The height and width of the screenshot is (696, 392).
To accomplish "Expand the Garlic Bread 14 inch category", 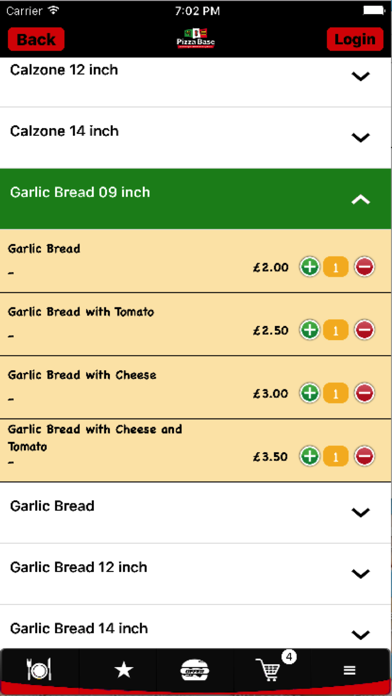I will [x=196, y=629].
